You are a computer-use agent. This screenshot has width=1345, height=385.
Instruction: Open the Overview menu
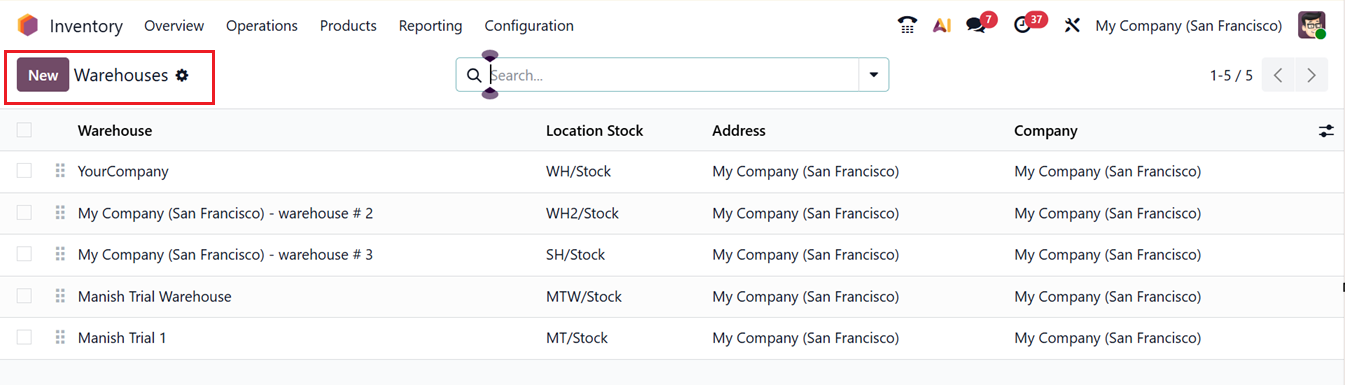(x=174, y=26)
